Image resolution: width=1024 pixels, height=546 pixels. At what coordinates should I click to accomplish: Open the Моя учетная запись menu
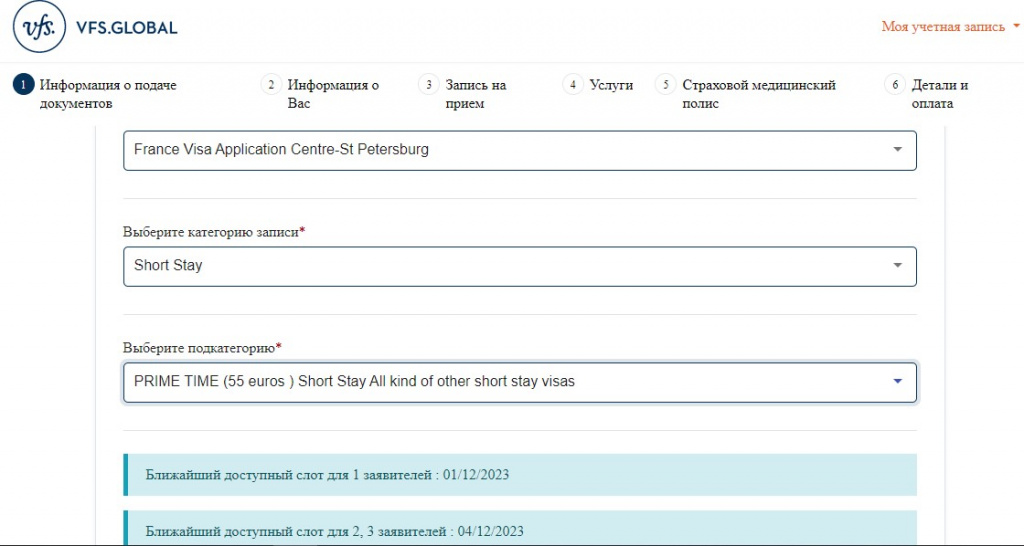pyautogui.click(x=950, y=27)
